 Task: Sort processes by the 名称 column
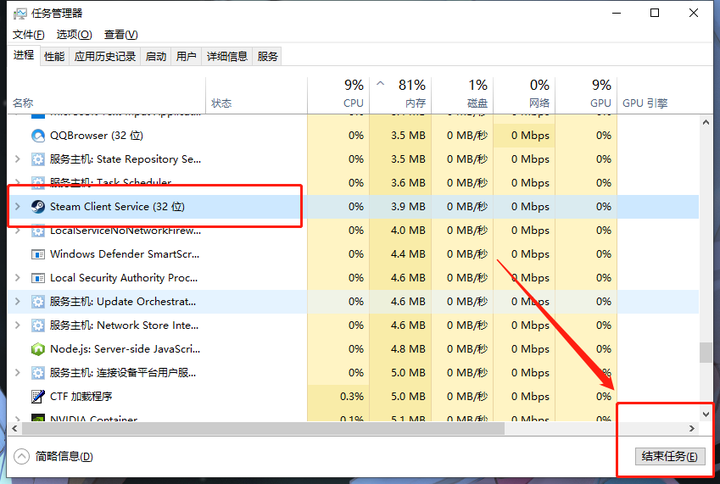[107, 96]
